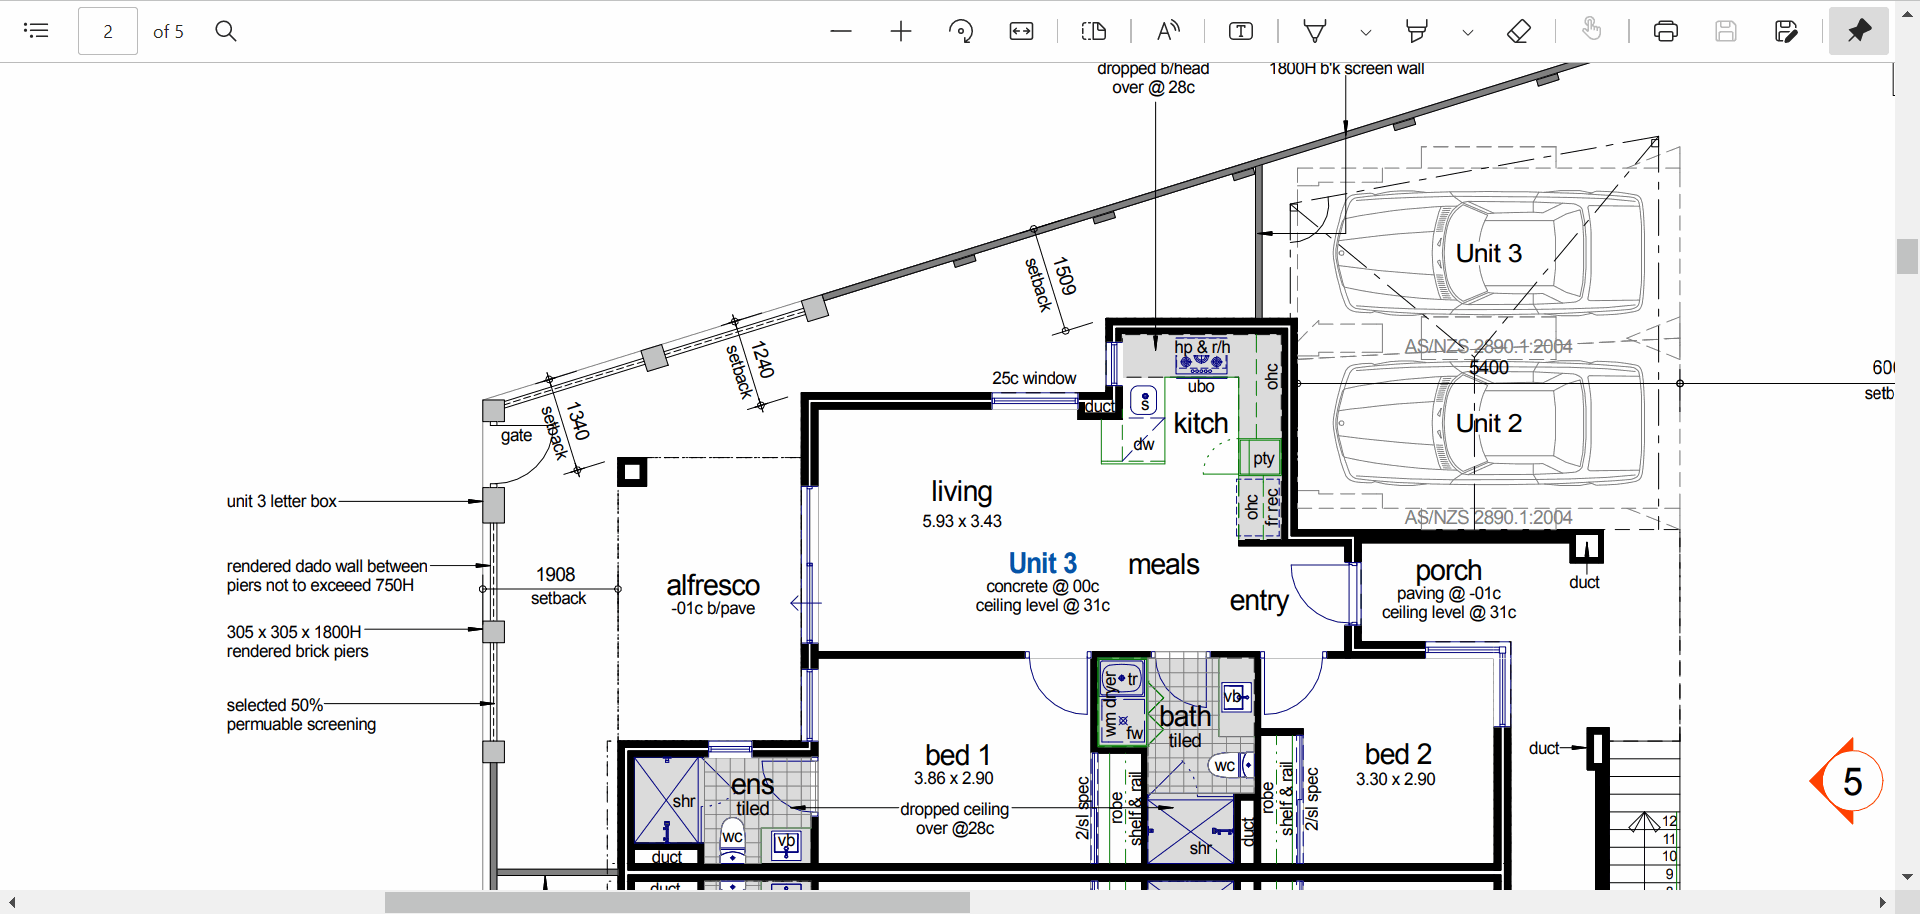The image size is (1920, 914).
Task: Expand the Draw tool options dropdown
Action: coord(1365,32)
